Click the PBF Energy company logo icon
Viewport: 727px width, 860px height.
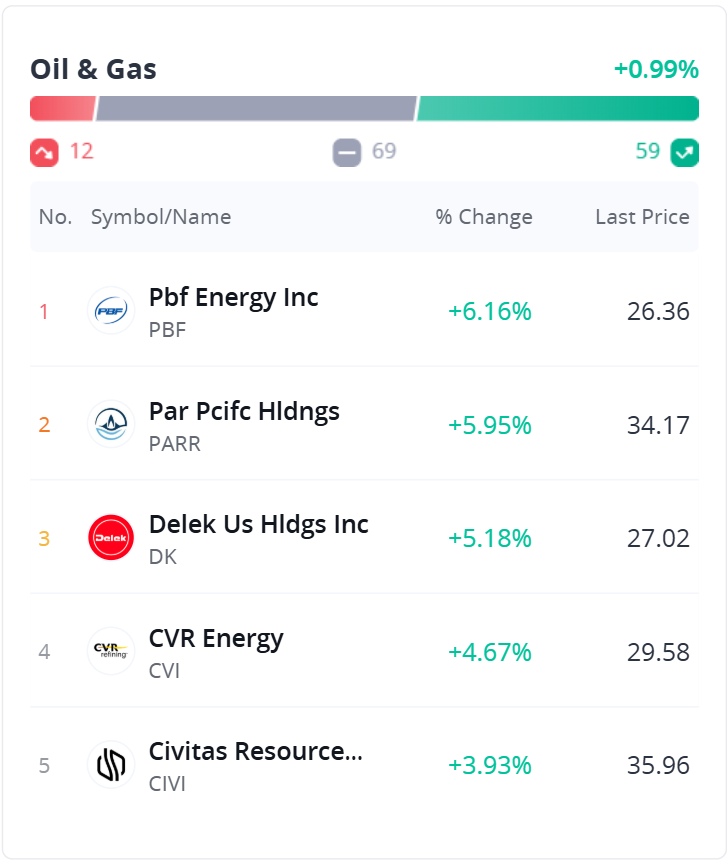[x=111, y=311]
